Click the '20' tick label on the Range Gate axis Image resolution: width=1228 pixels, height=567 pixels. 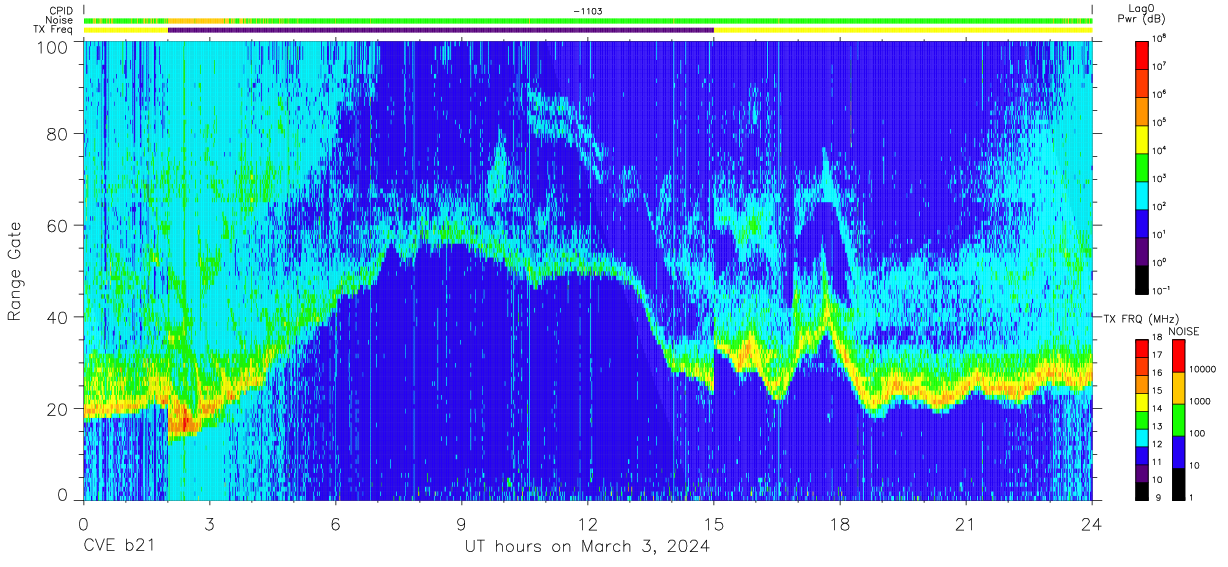(56, 409)
